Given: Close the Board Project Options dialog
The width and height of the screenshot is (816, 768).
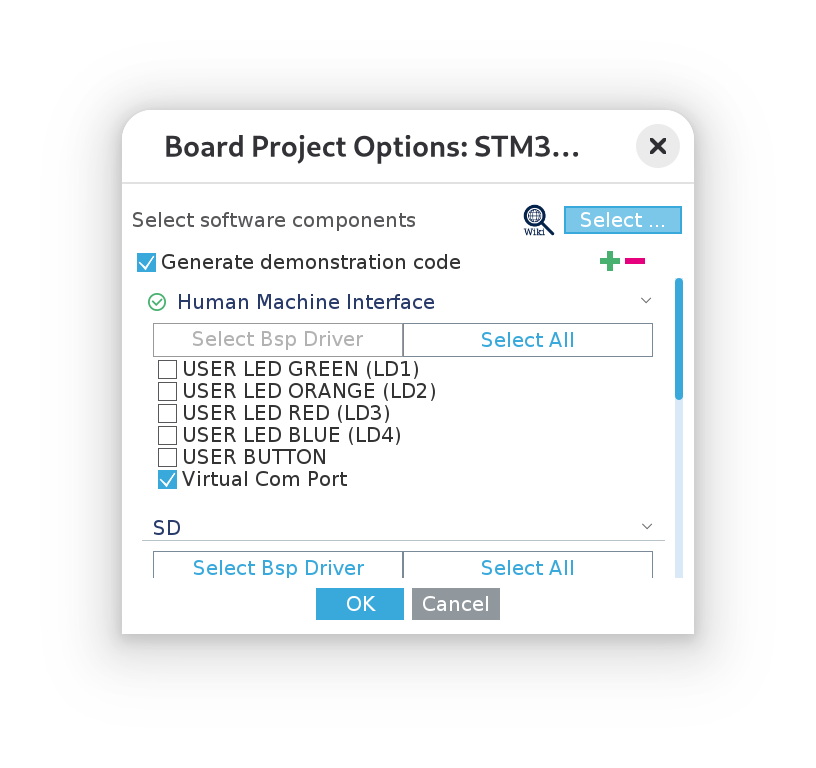Looking at the screenshot, I should pyautogui.click(x=657, y=147).
